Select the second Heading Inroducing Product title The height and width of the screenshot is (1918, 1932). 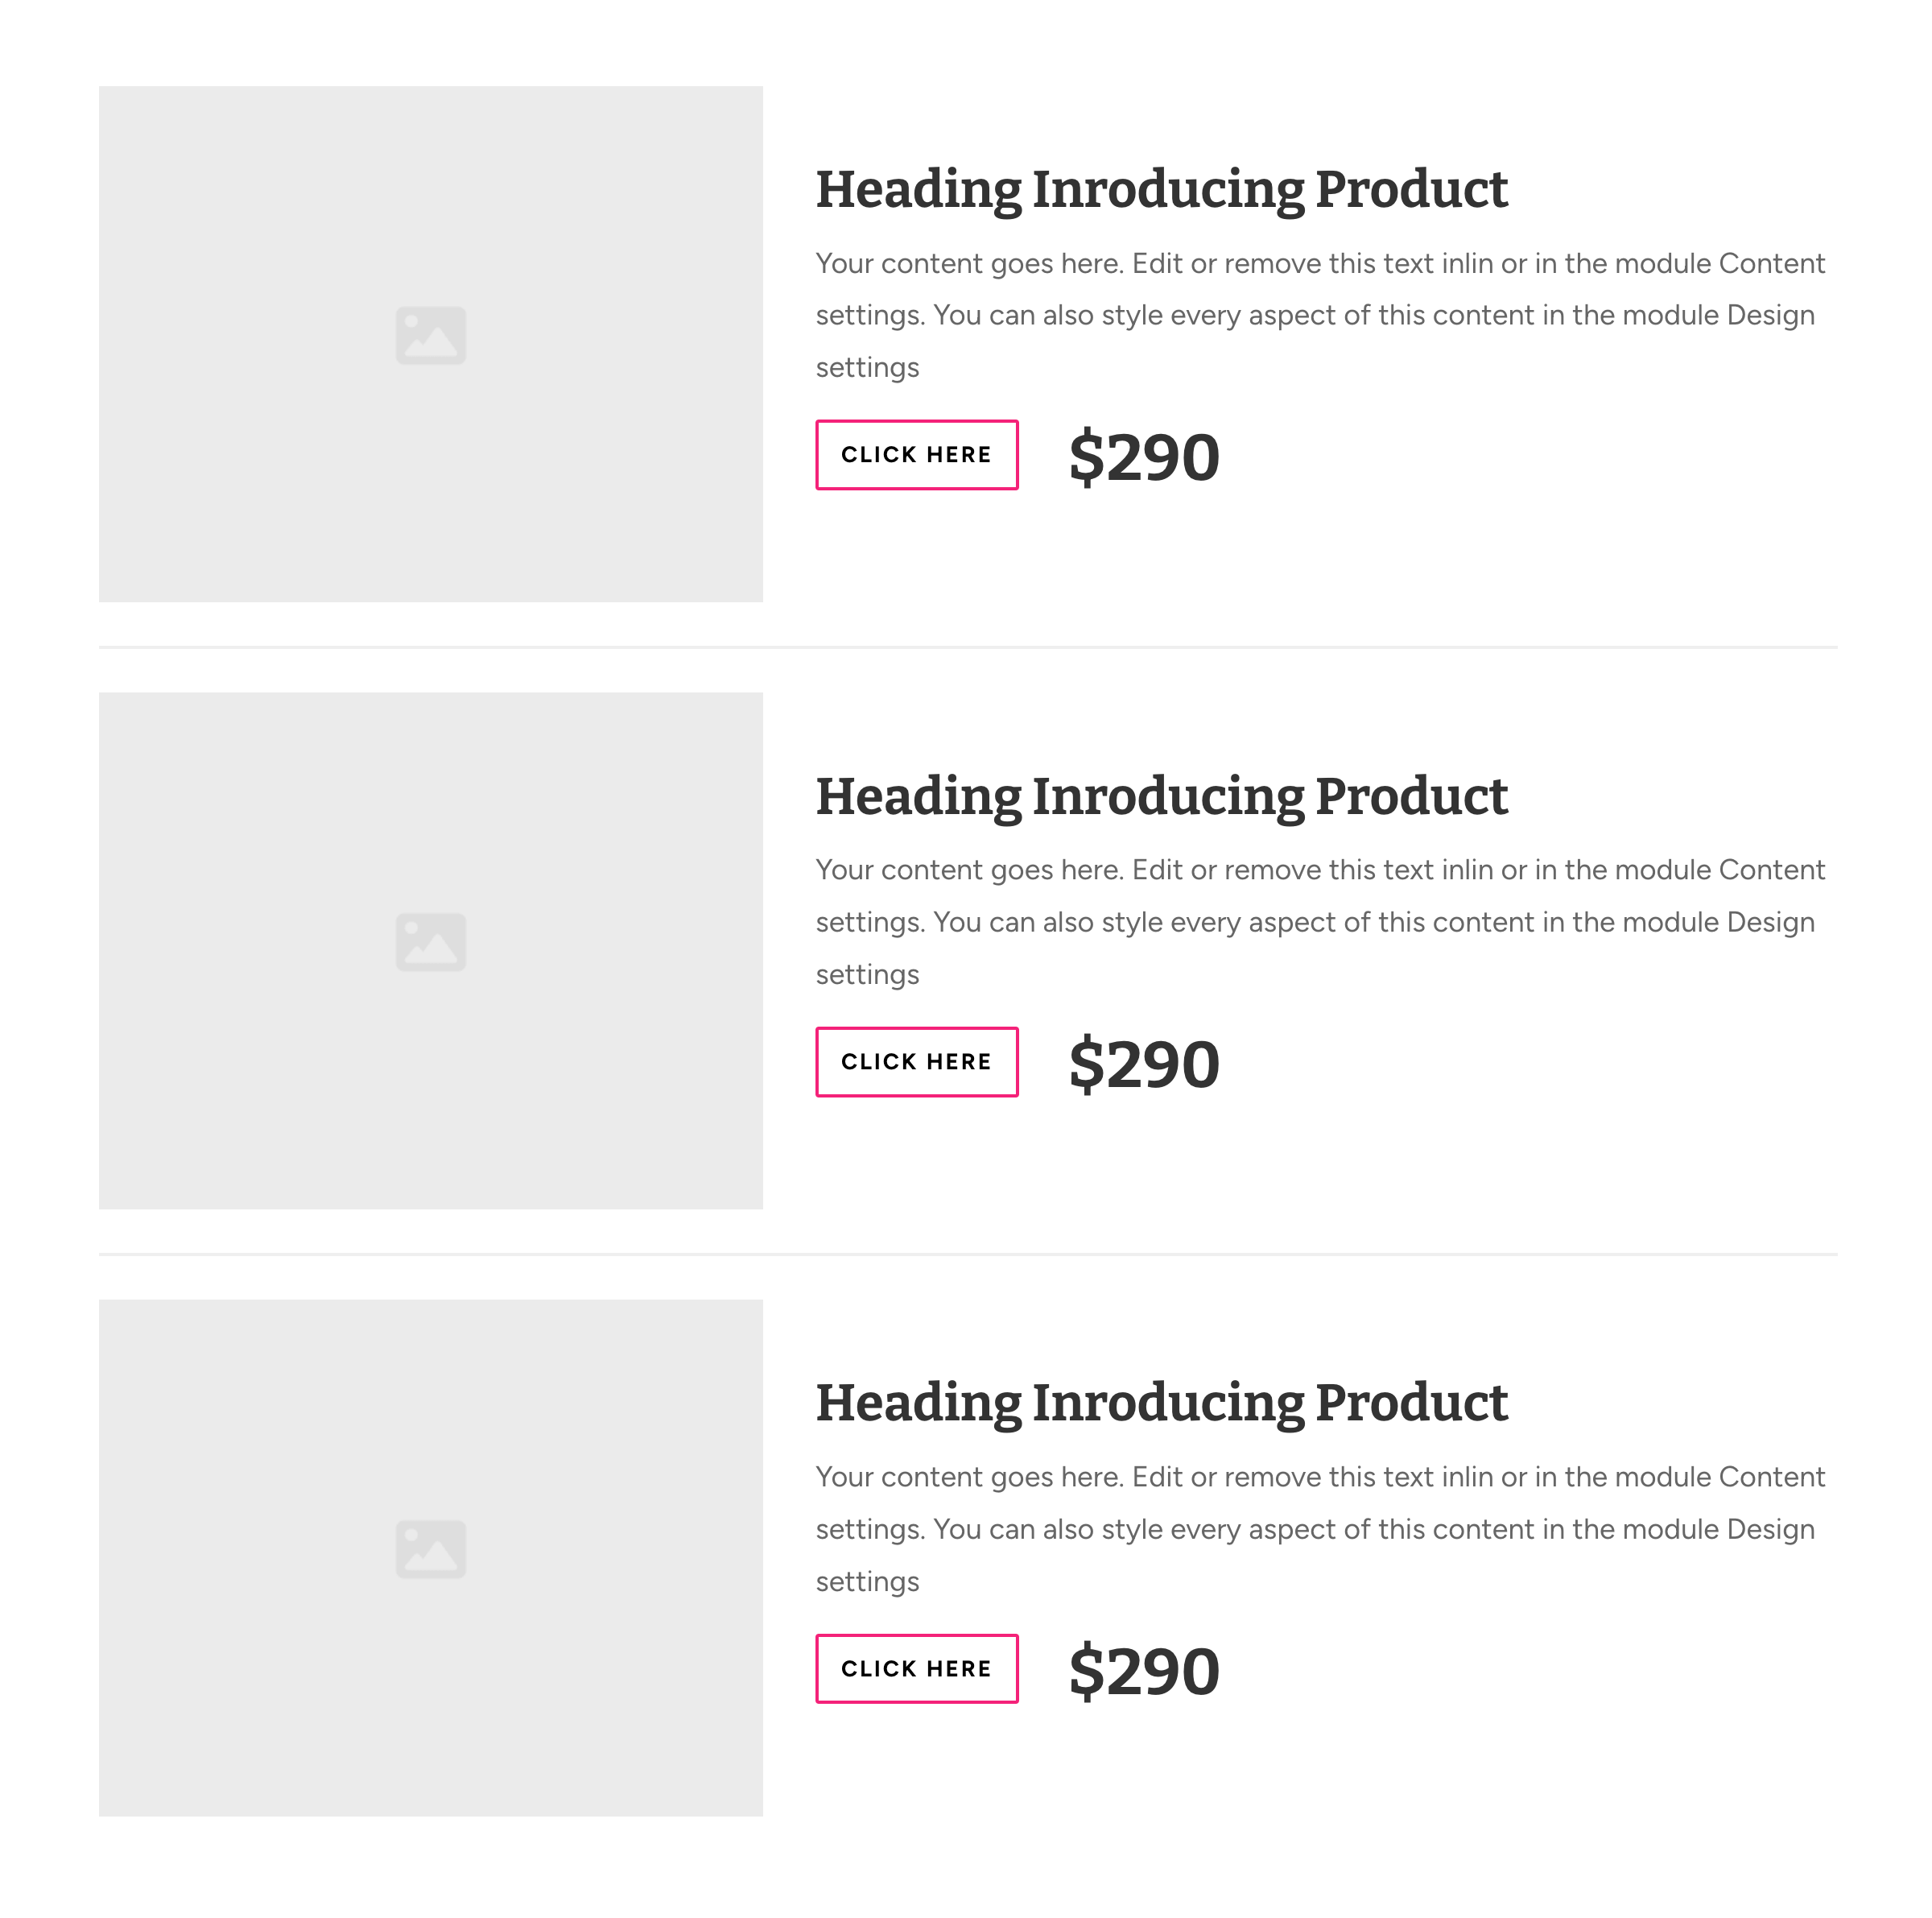click(1161, 796)
